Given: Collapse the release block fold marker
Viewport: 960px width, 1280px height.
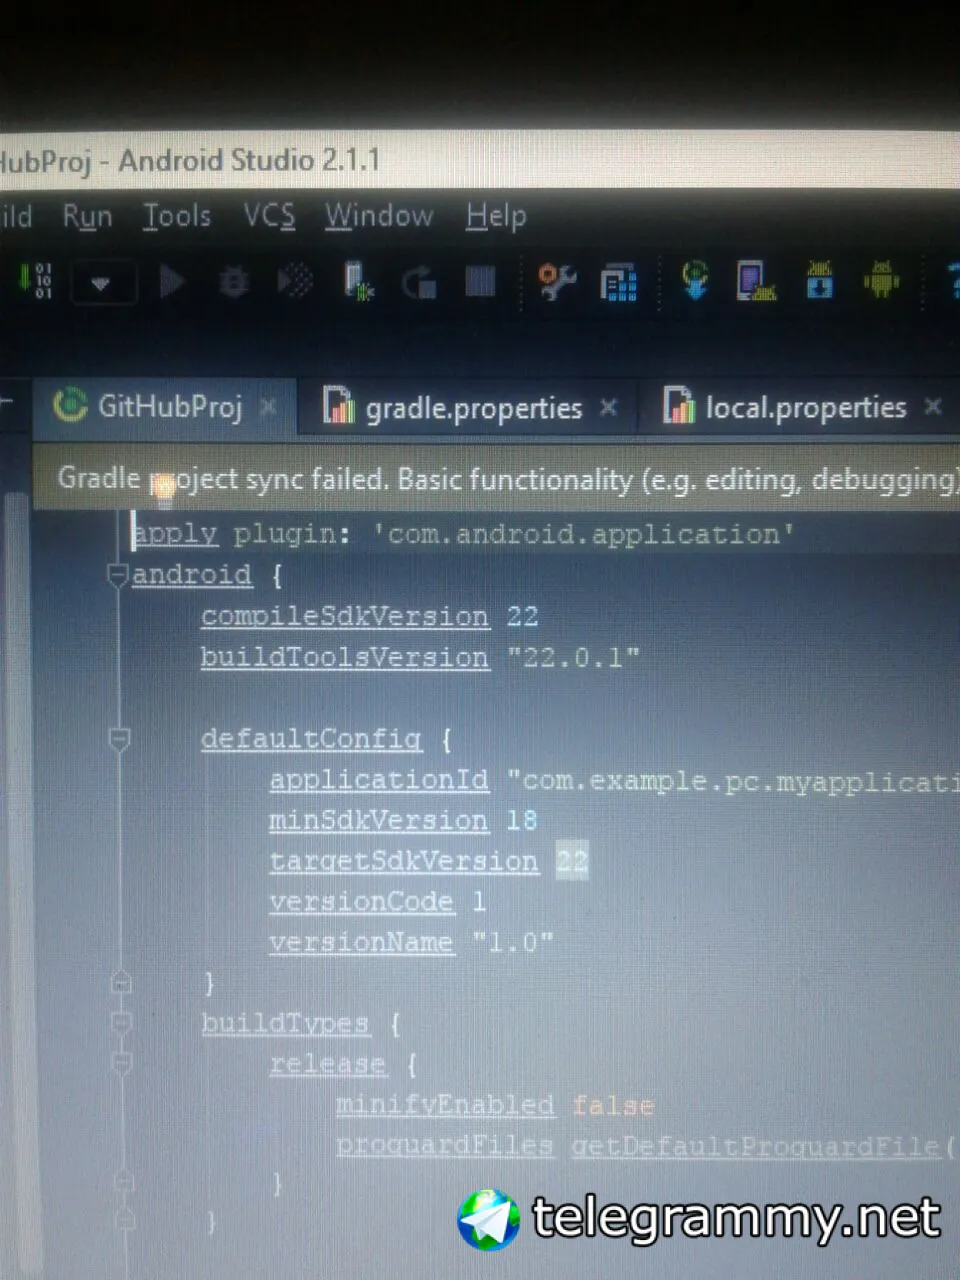Looking at the screenshot, I should (x=122, y=1063).
